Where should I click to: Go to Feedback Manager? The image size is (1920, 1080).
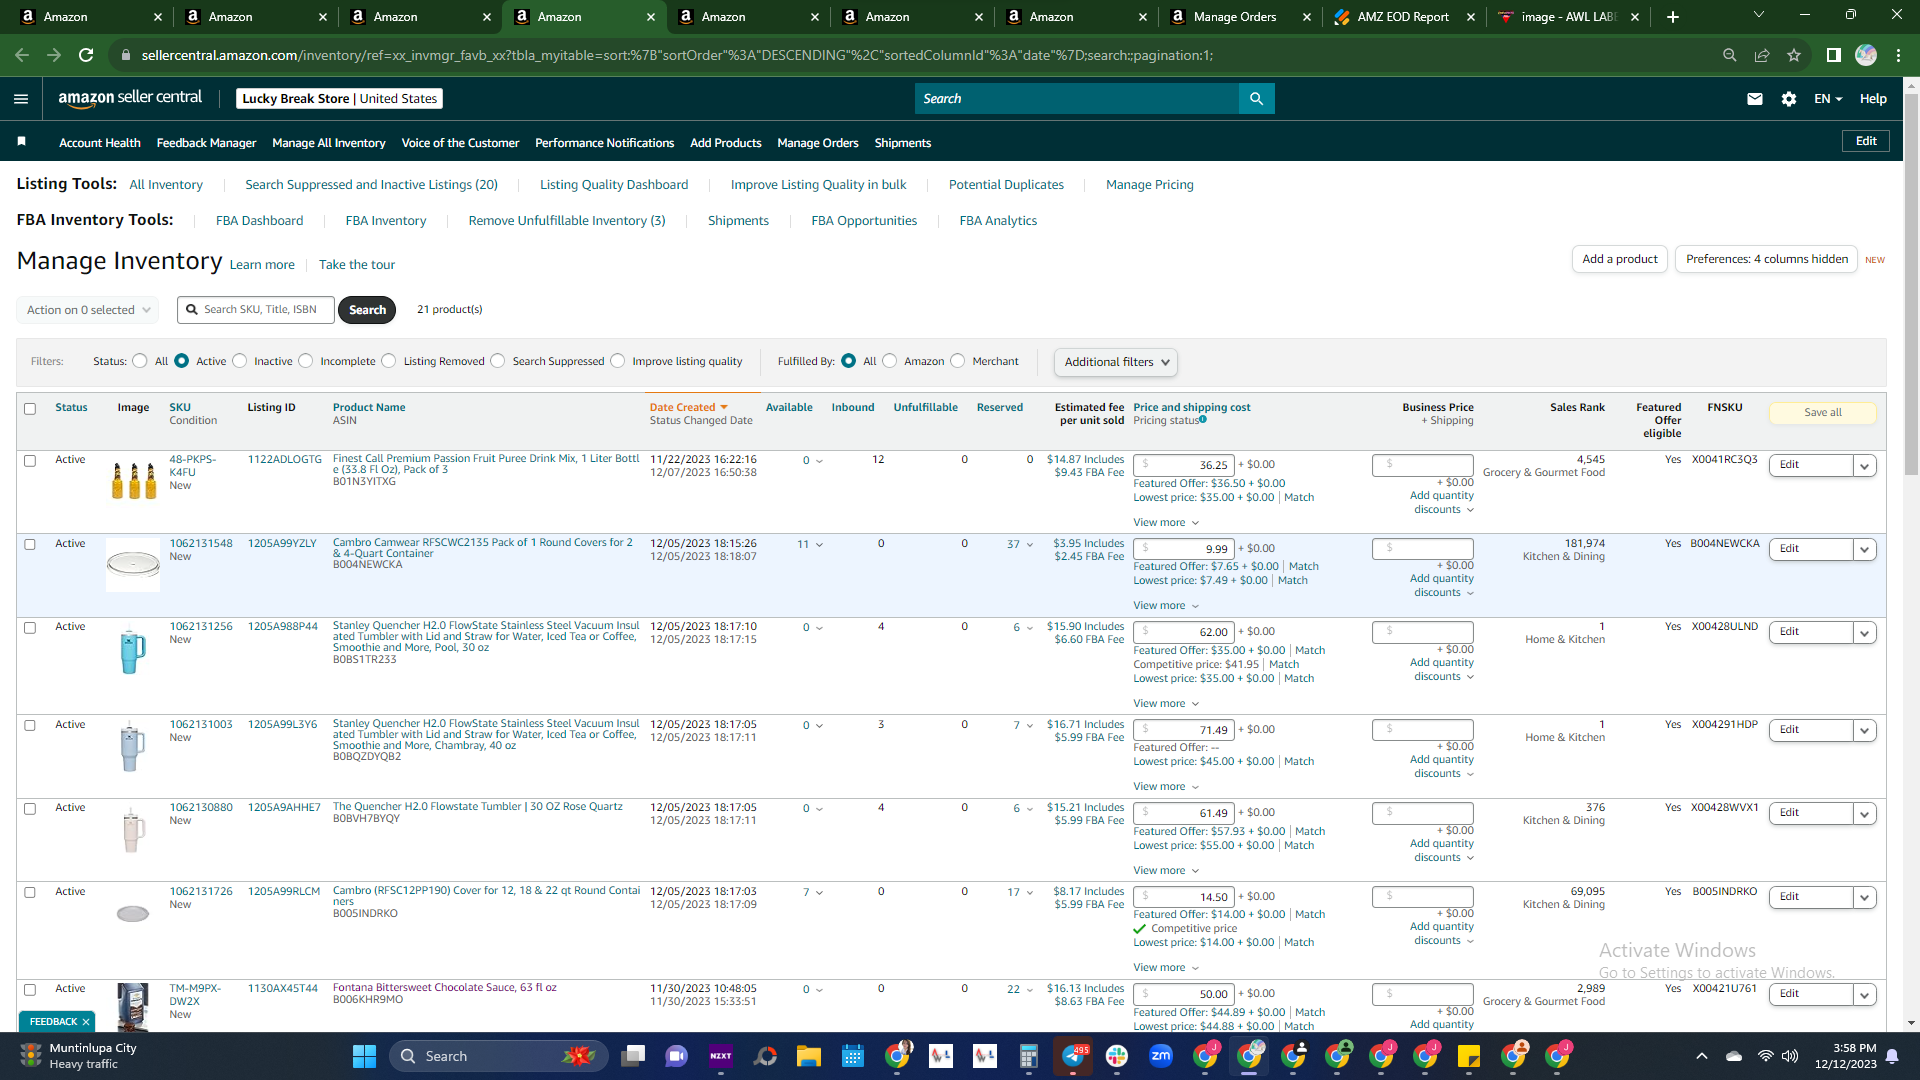(206, 143)
